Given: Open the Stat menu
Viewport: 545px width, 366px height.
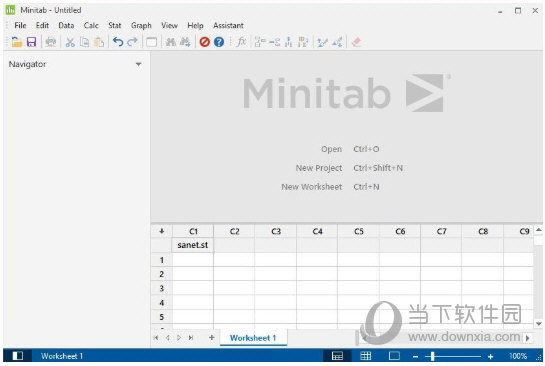Looking at the screenshot, I should 115,25.
